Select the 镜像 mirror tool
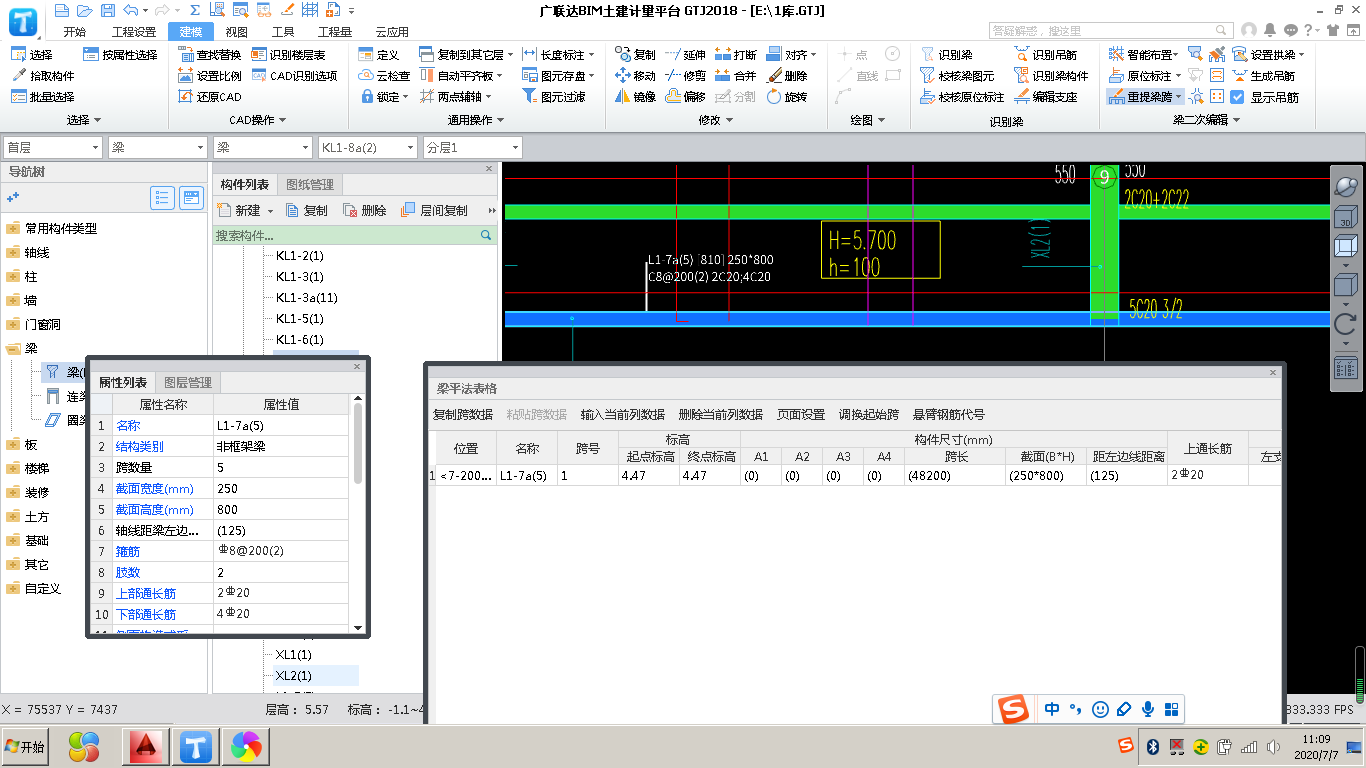 tap(635, 97)
